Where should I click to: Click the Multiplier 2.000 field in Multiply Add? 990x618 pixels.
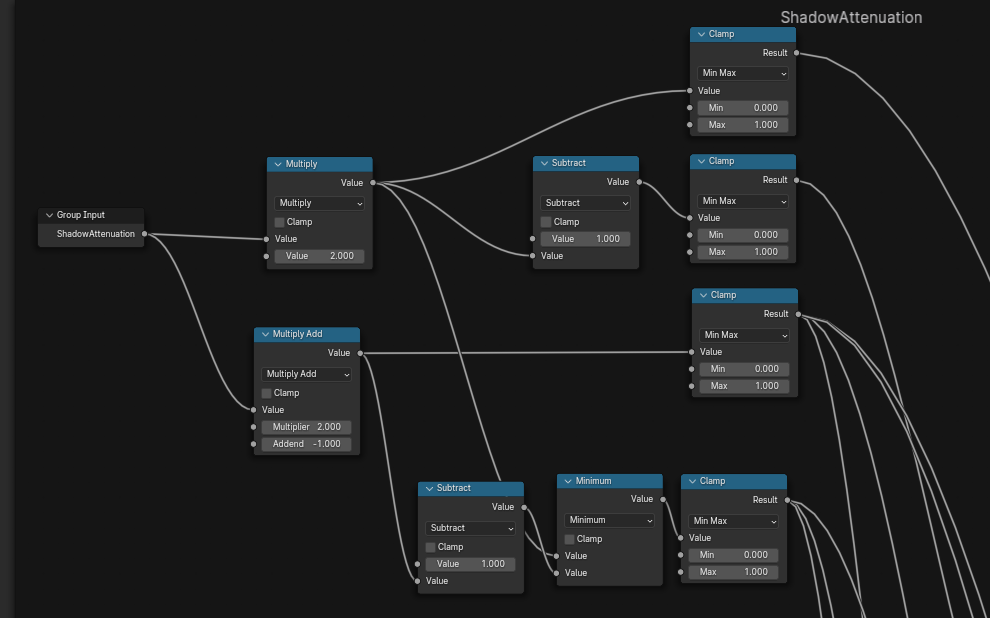tap(306, 427)
